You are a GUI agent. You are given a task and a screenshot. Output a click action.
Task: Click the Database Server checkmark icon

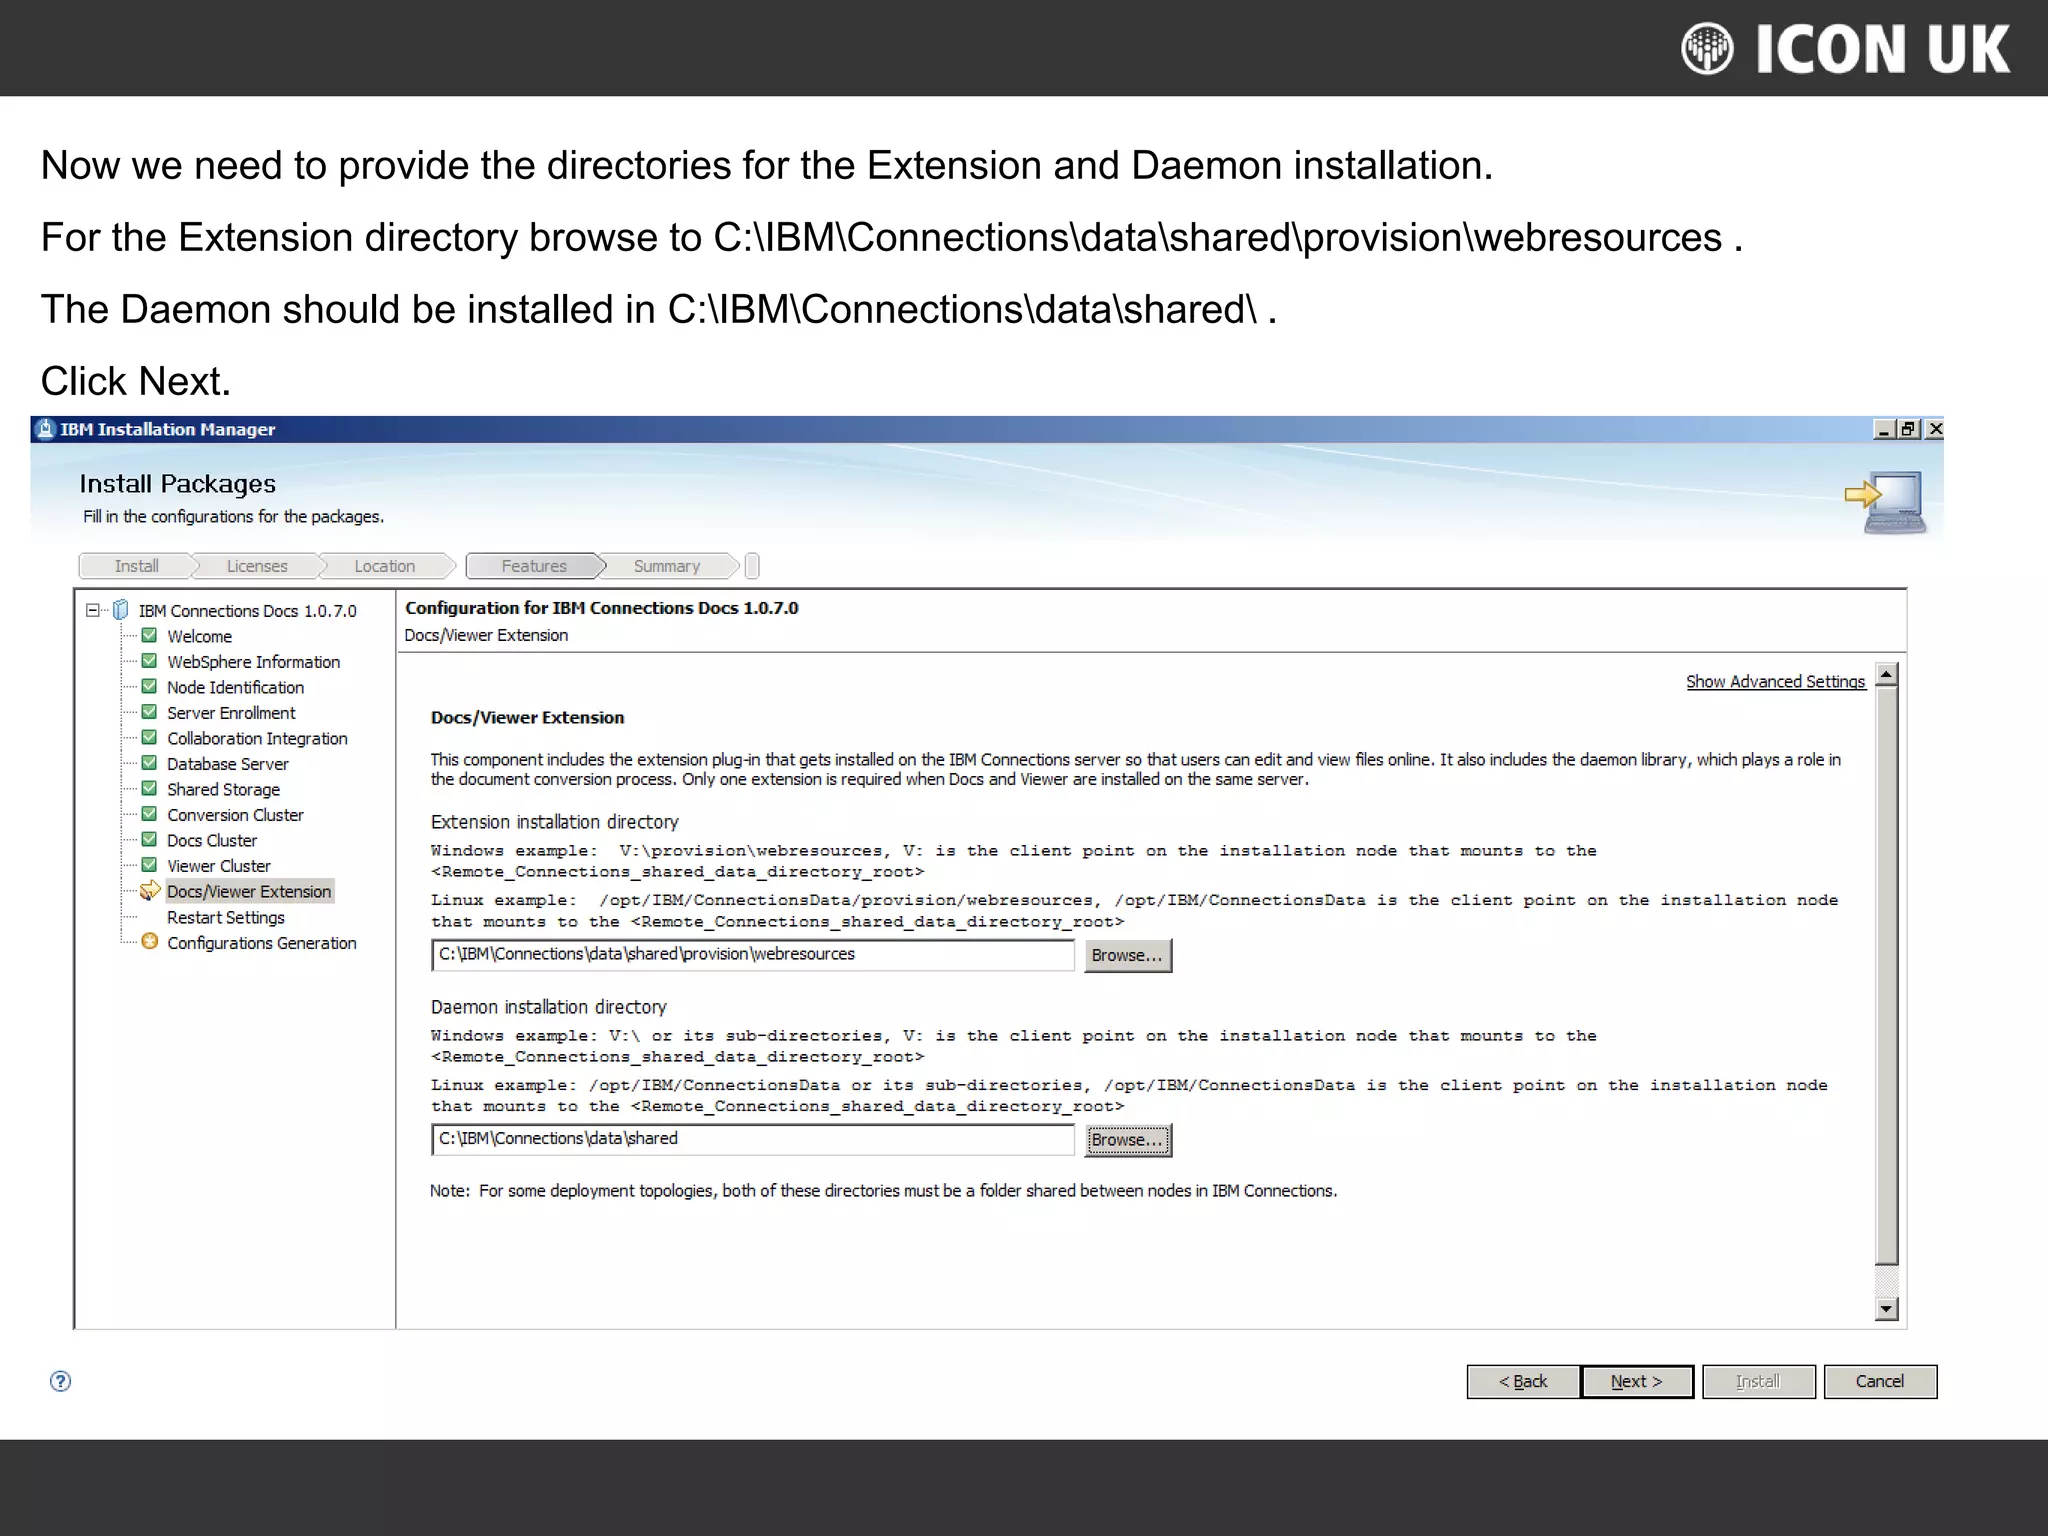pos(149,763)
